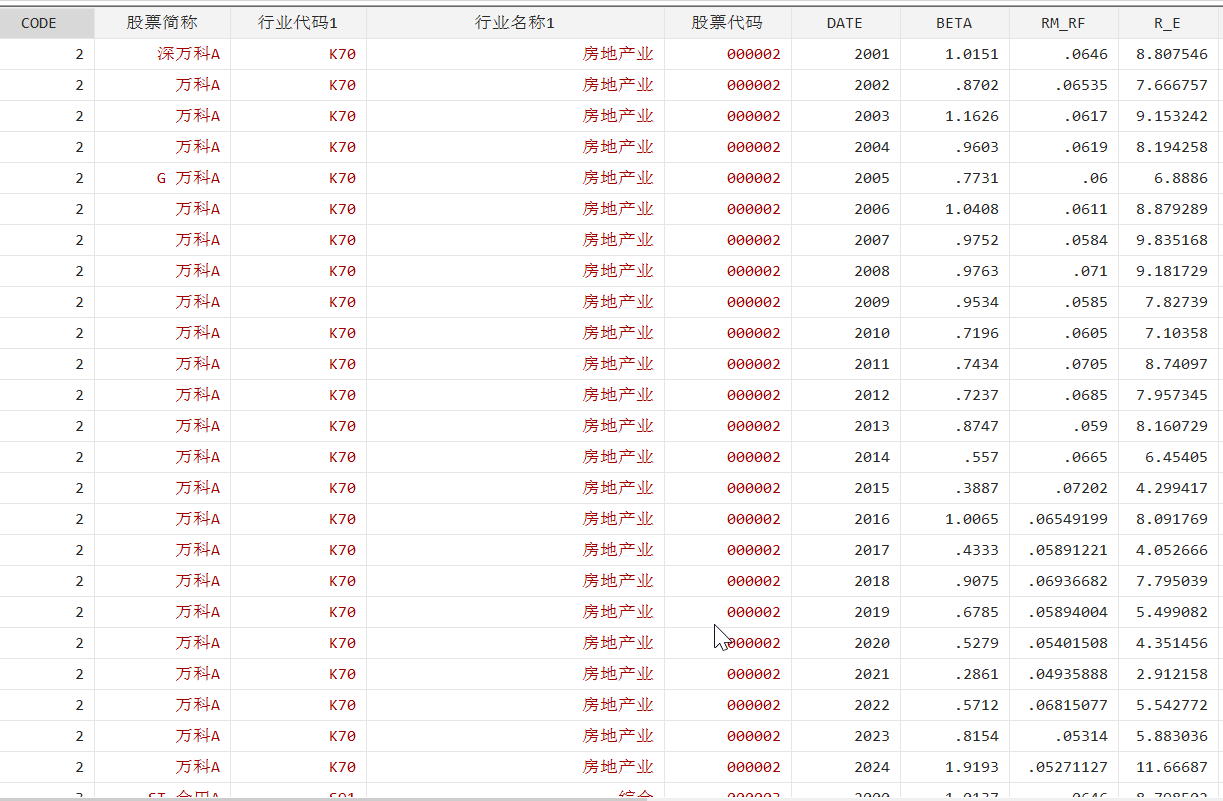Click the R_E value 8.807546

[x=1167, y=54]
